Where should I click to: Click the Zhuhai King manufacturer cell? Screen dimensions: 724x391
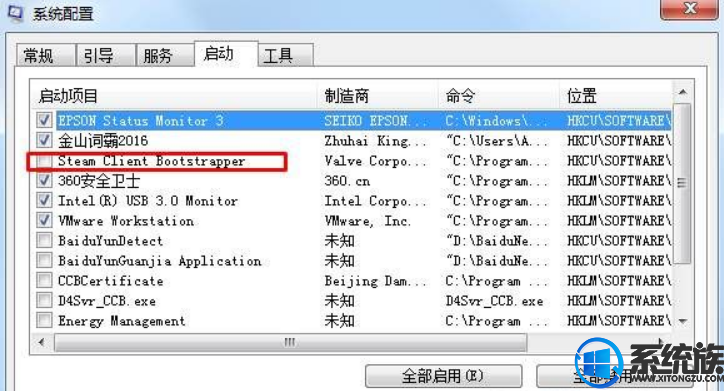tap(375, 140)
